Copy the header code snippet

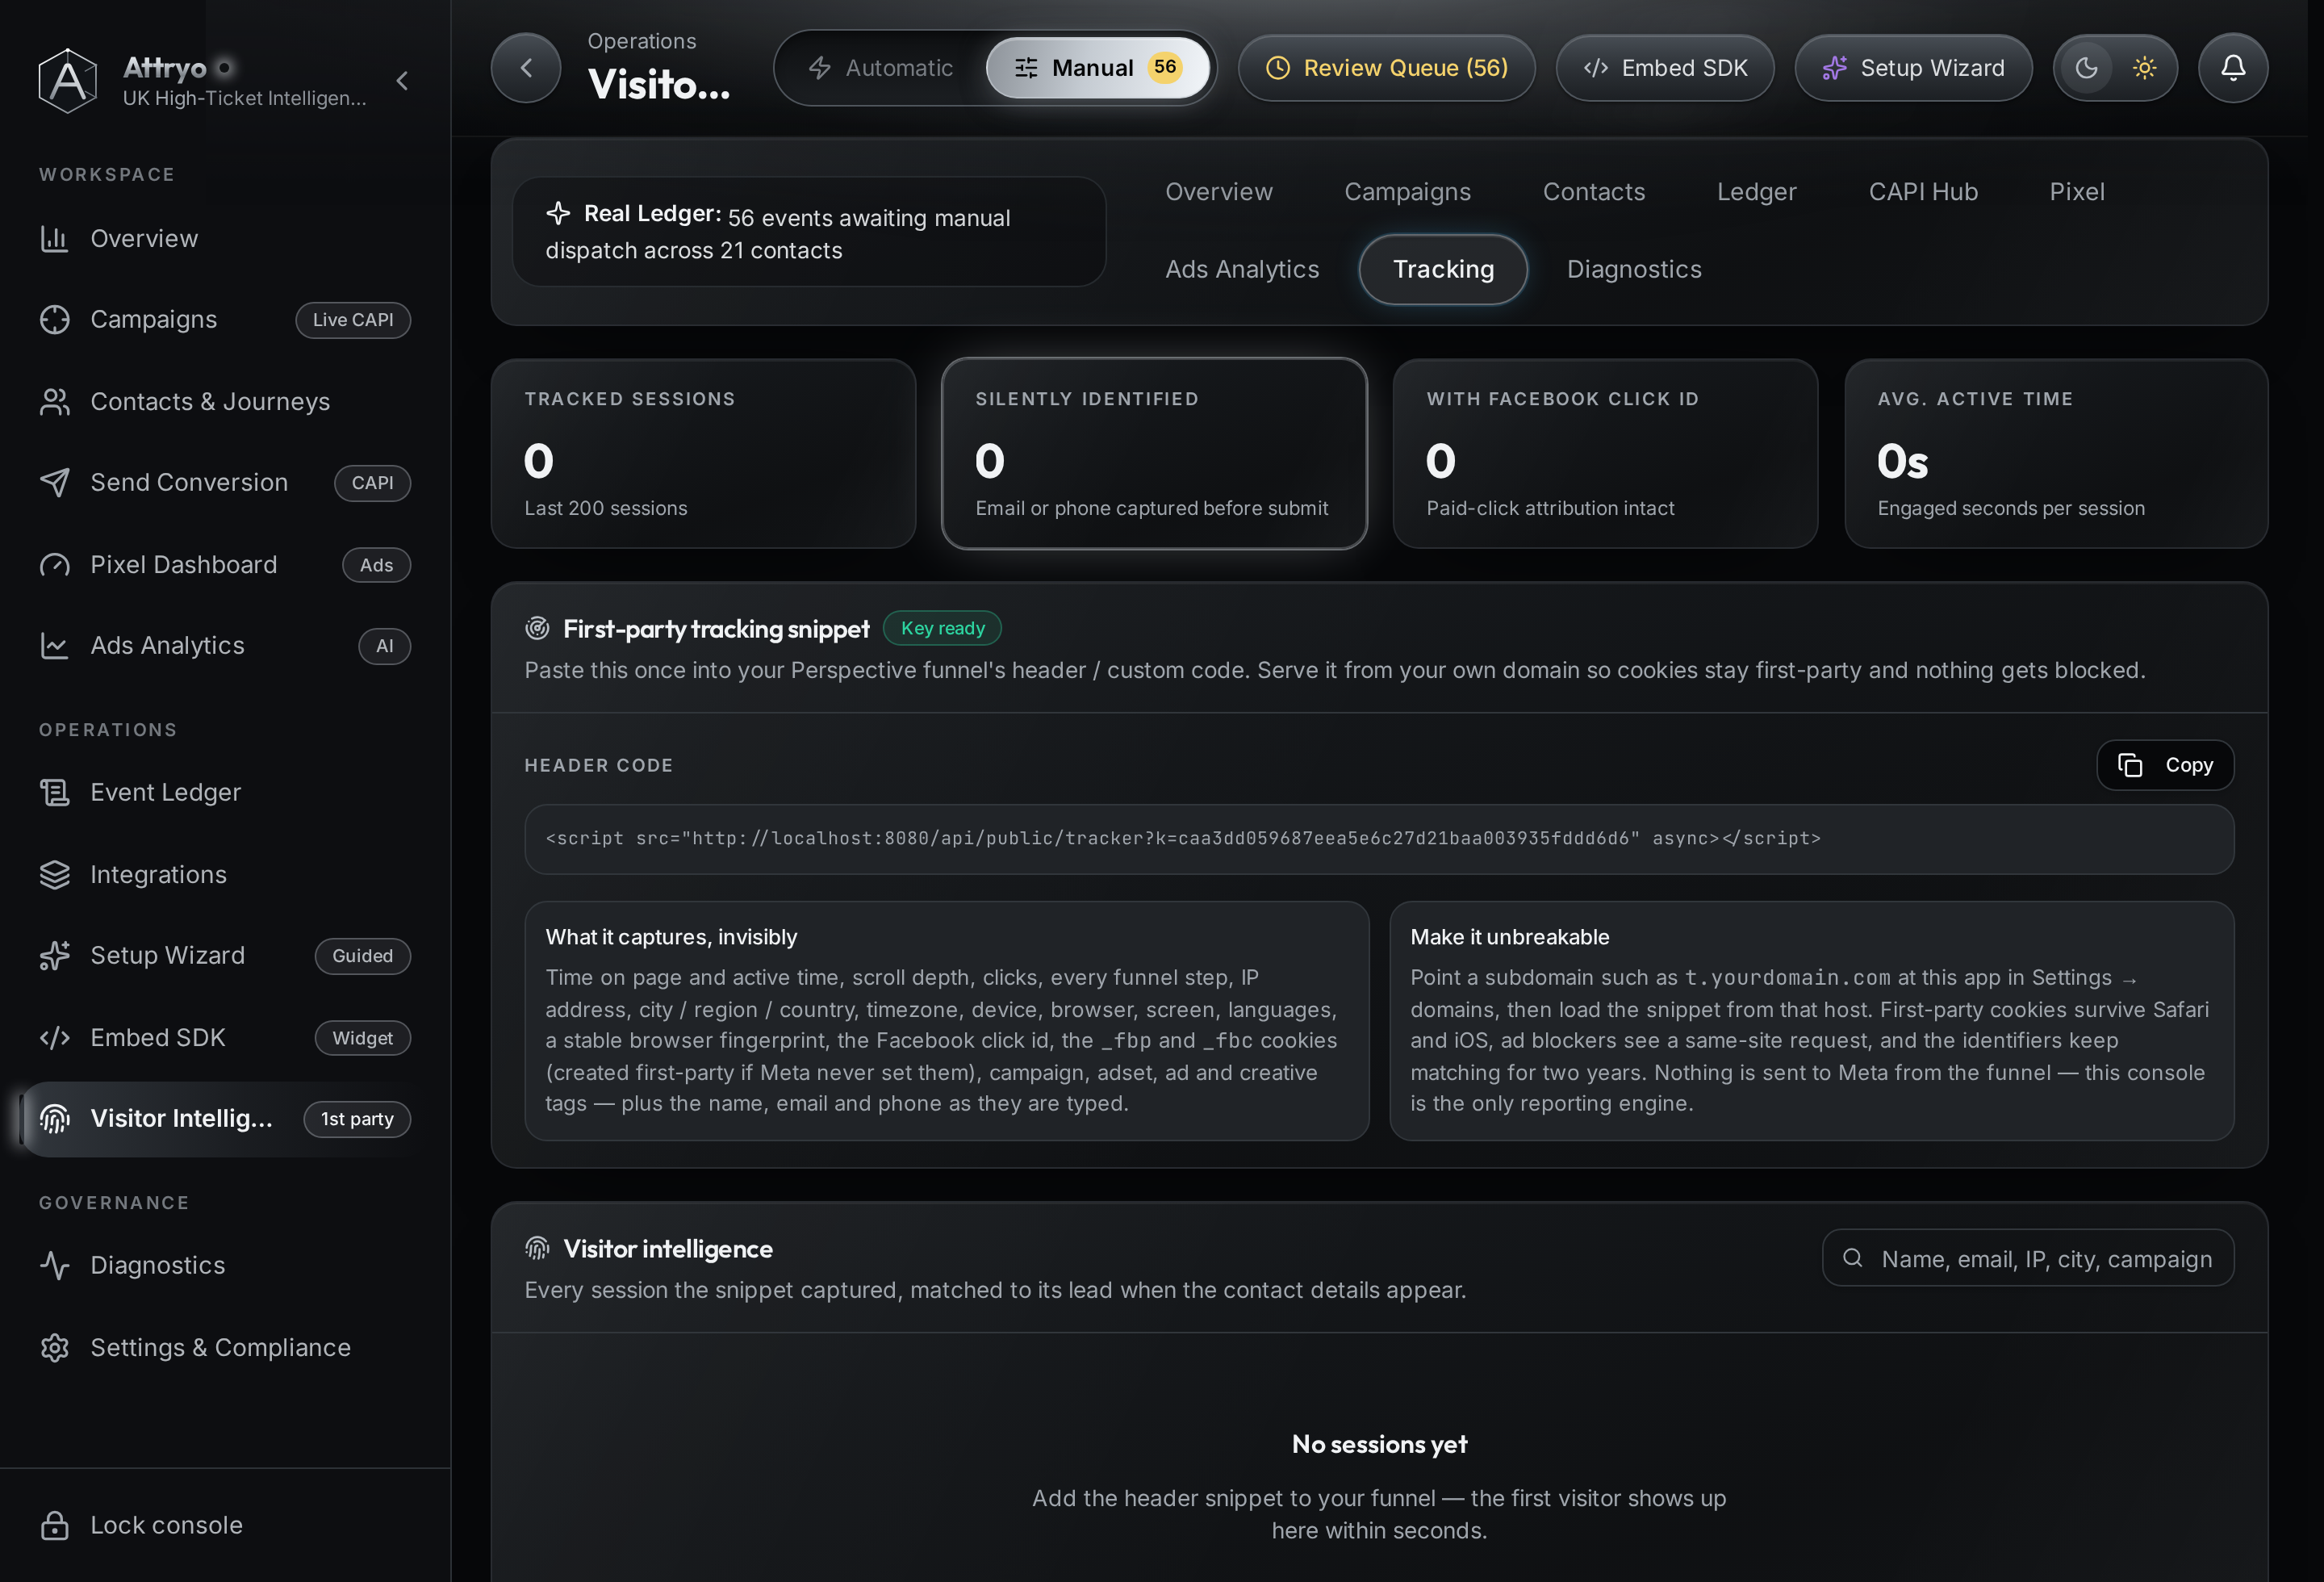tap(2165, 765)
